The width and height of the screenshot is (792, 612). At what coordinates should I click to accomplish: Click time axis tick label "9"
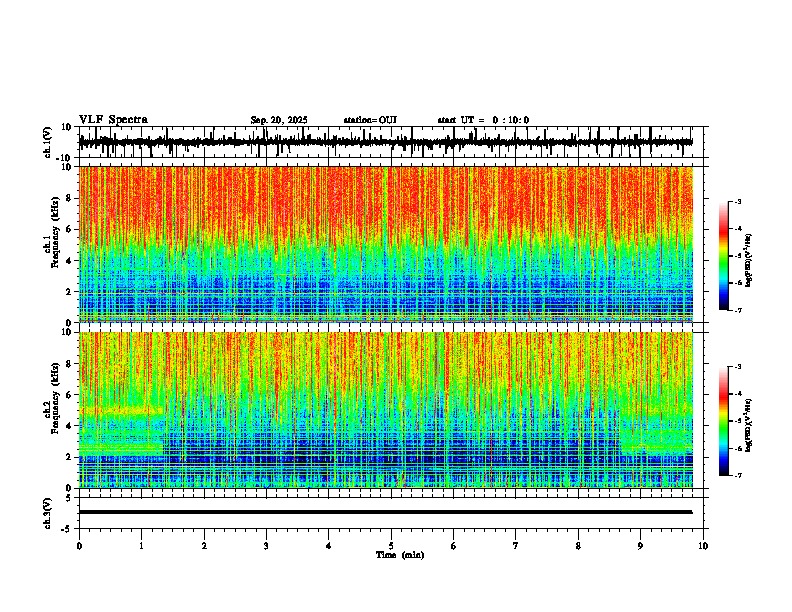[640, 546]
